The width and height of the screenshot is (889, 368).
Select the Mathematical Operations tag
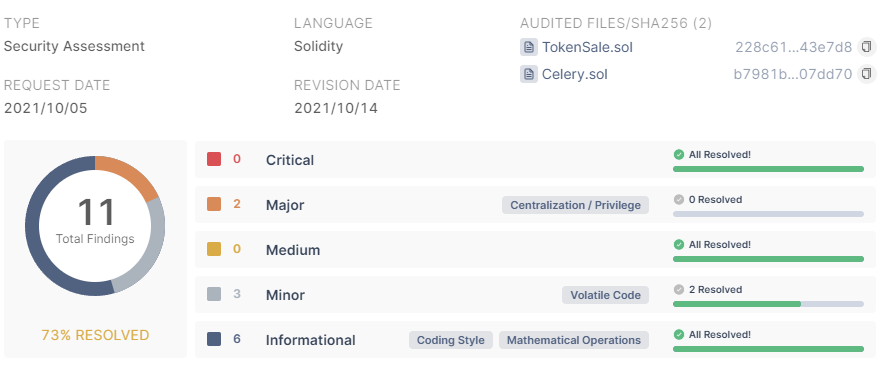[x=574, y=340]
